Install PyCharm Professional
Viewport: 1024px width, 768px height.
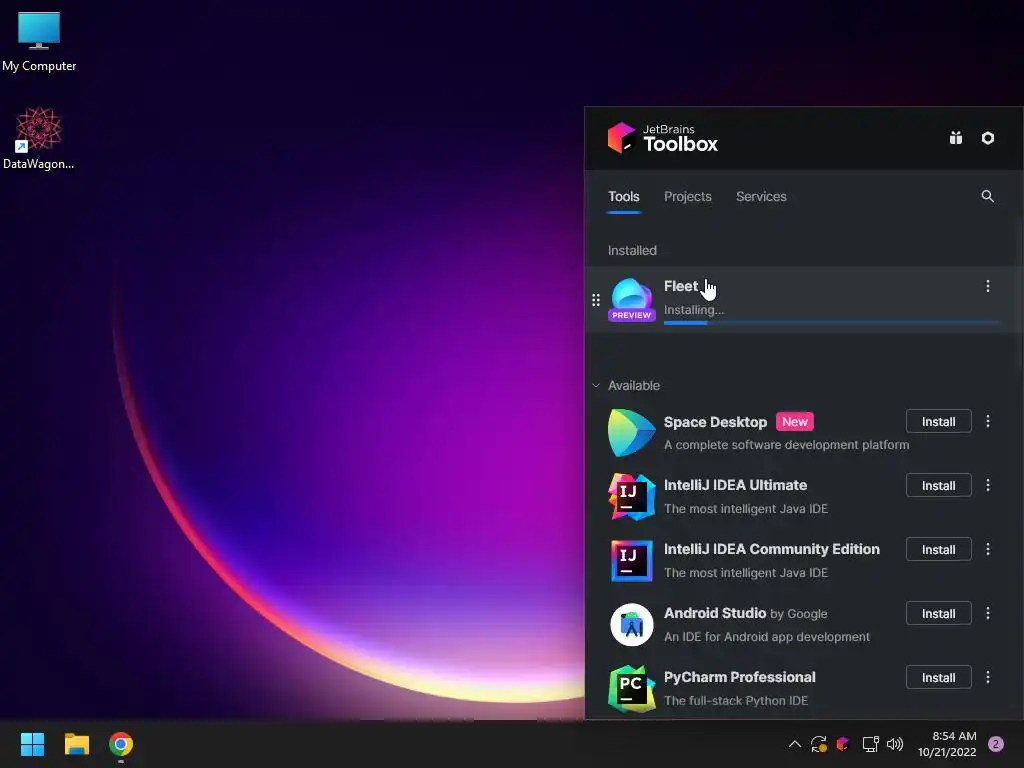938,677
